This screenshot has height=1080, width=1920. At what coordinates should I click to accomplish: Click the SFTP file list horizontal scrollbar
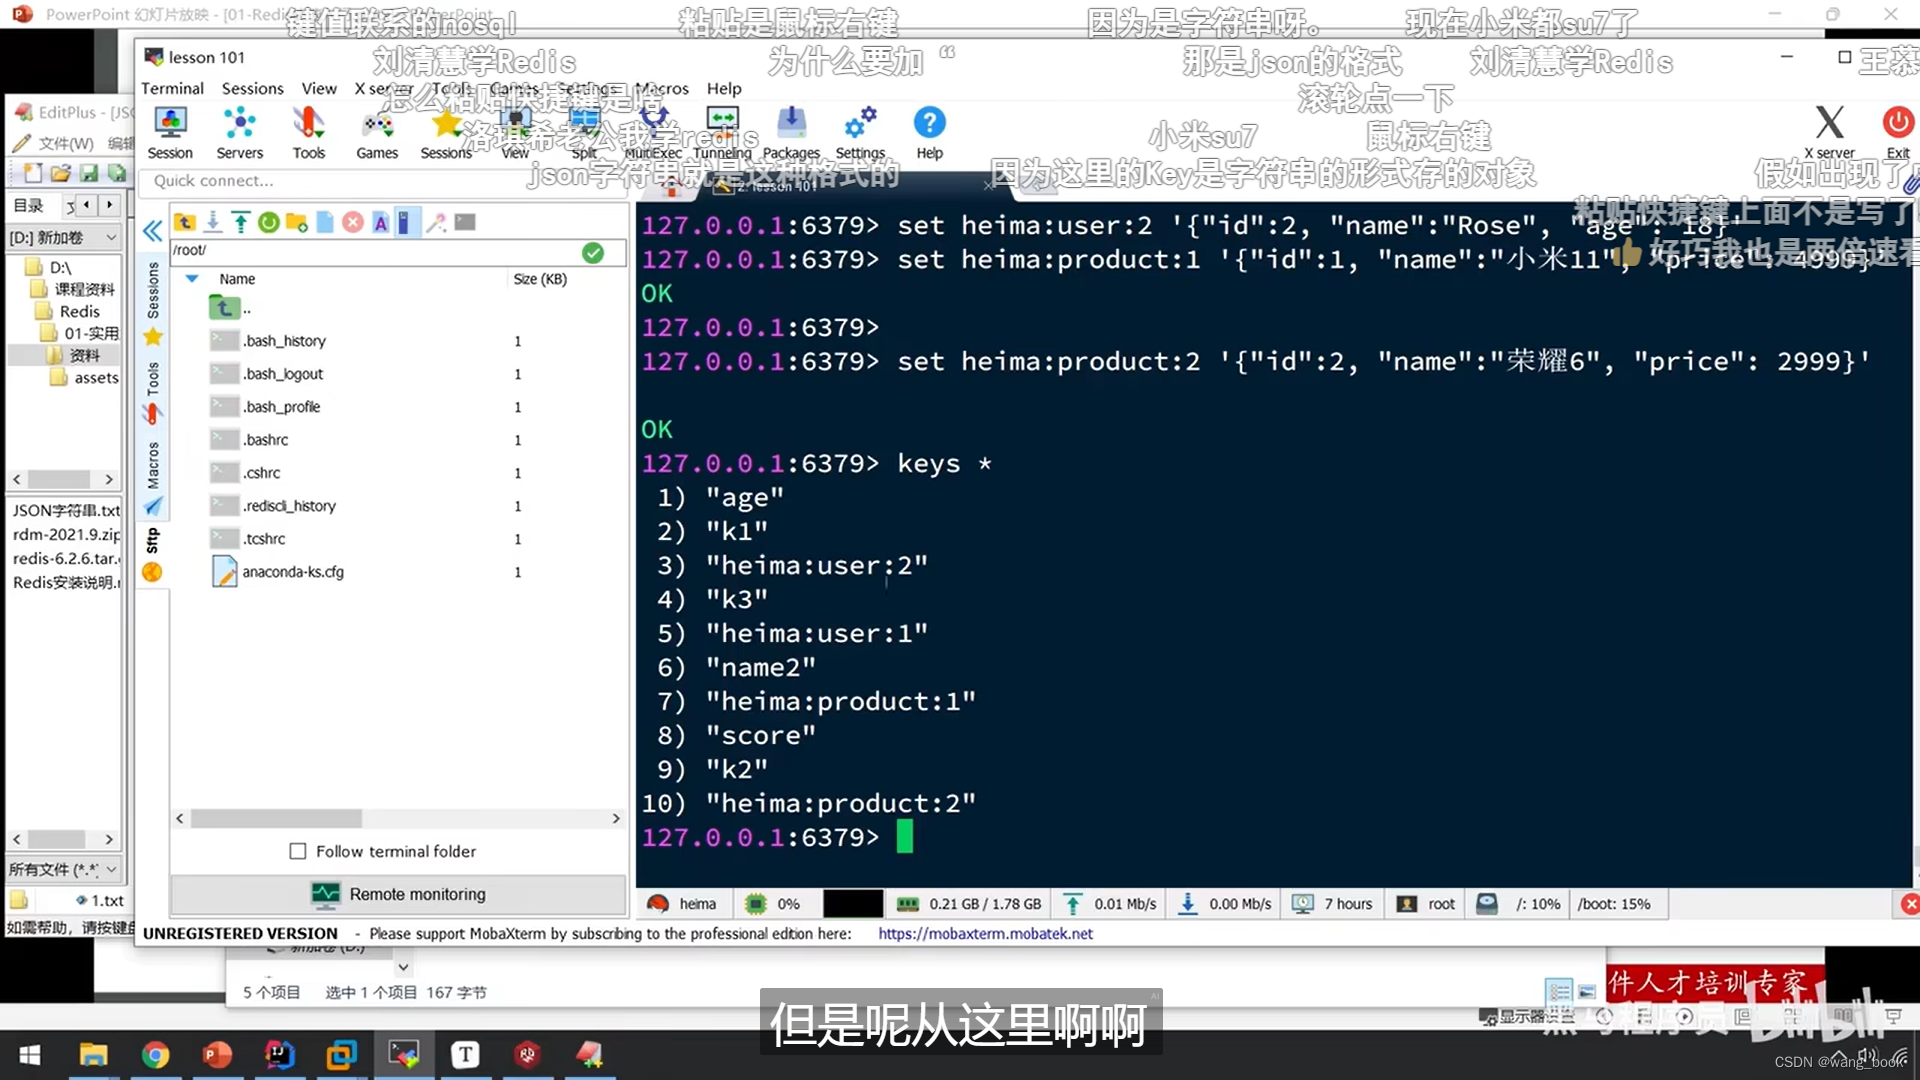coord(276,818)
